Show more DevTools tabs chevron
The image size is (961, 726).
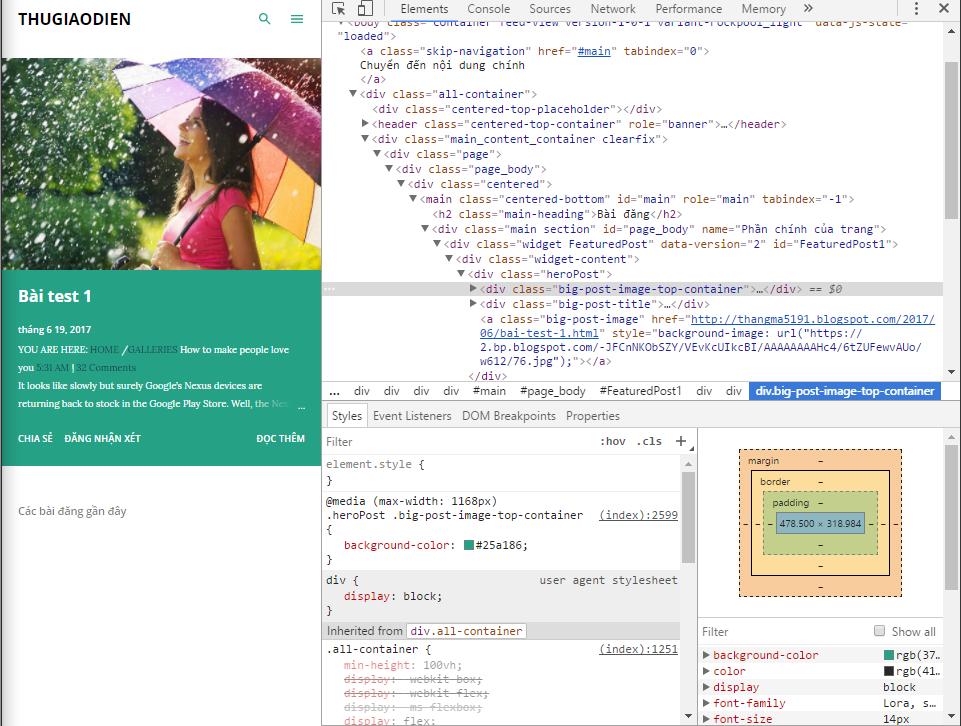coord(808,9)
